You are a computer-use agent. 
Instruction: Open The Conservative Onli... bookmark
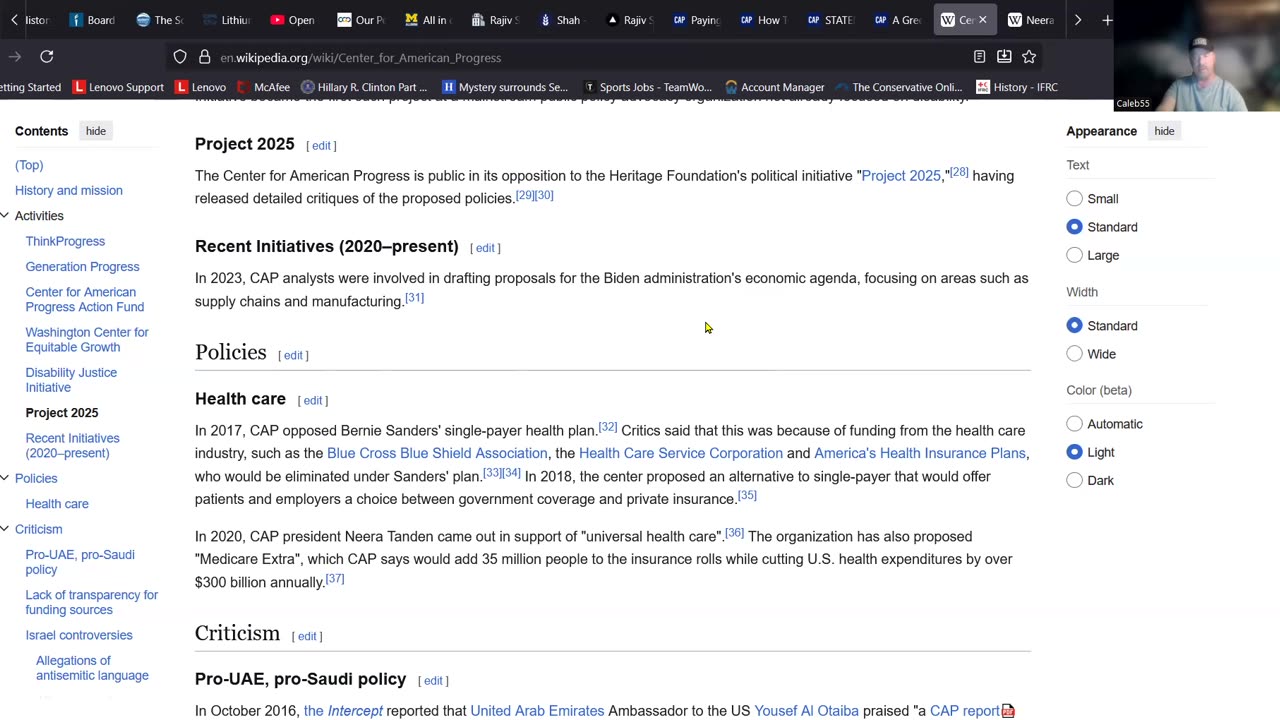899,87
